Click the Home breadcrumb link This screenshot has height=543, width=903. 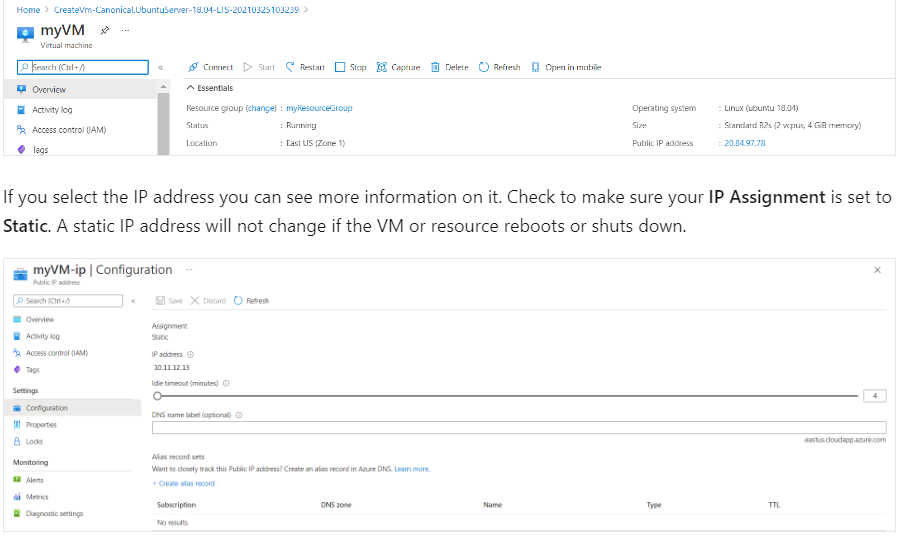(28, 10)
